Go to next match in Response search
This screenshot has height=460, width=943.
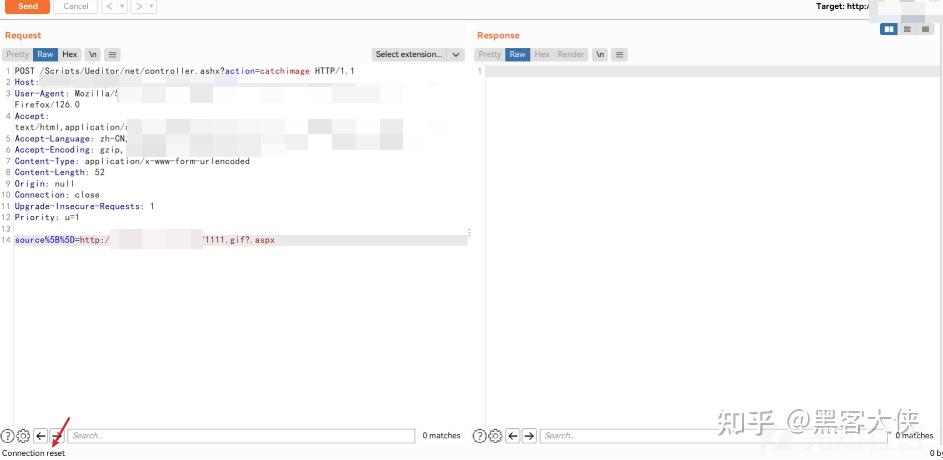[x=529, y=436]
